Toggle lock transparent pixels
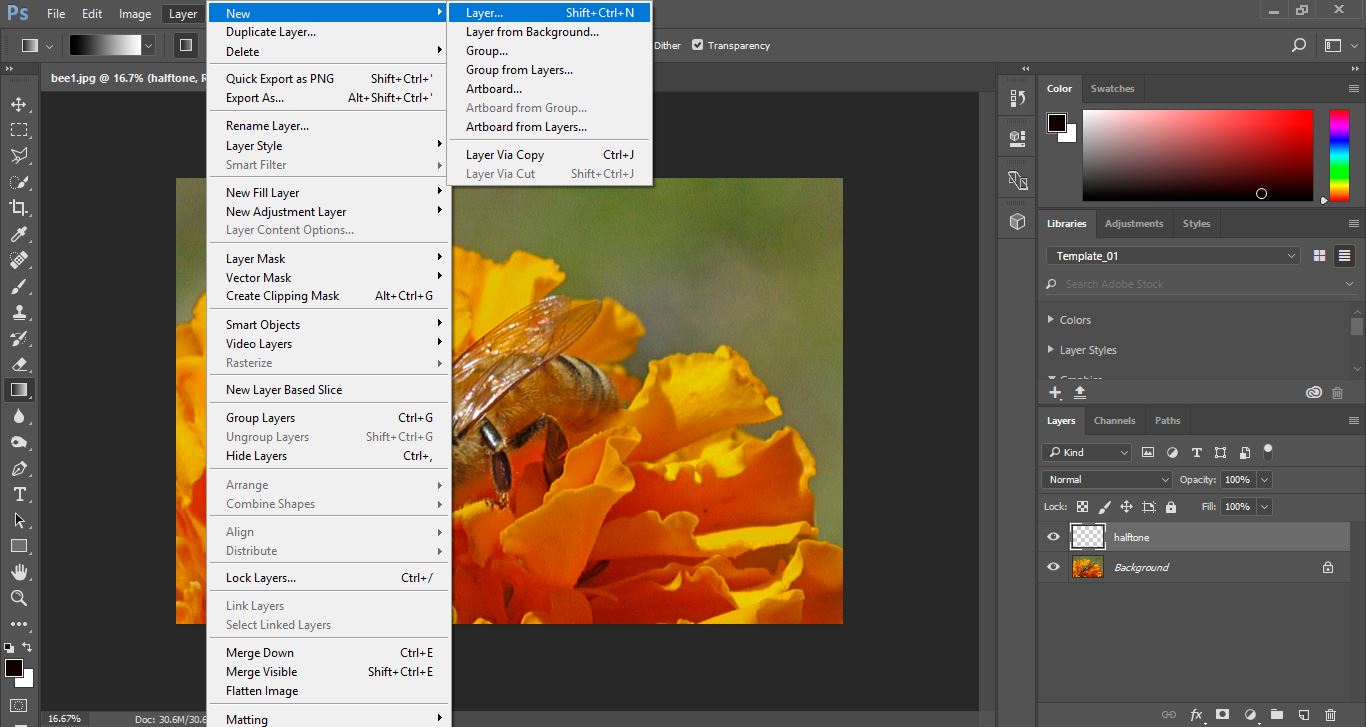The height and width of the screenshot is (727, 1366). point(1083,507)
